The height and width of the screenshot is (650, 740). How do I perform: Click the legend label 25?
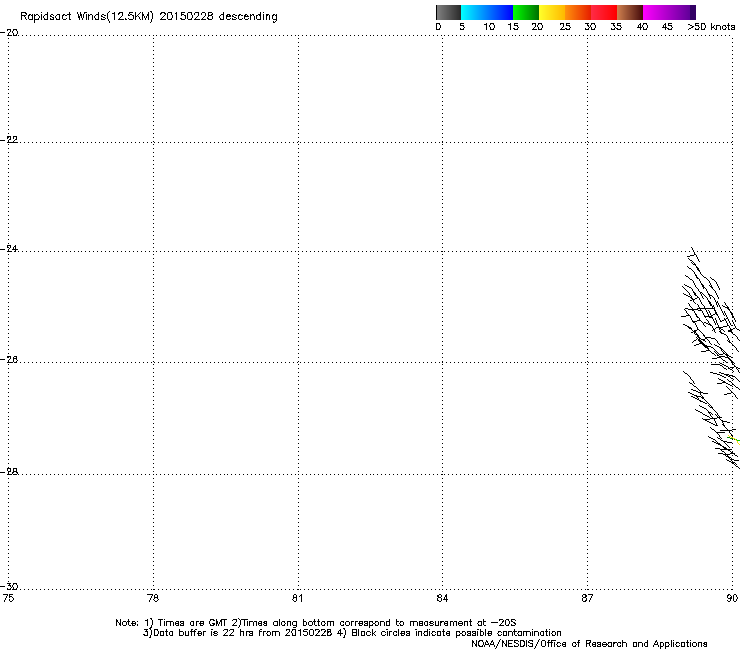(x=565, y=27)
